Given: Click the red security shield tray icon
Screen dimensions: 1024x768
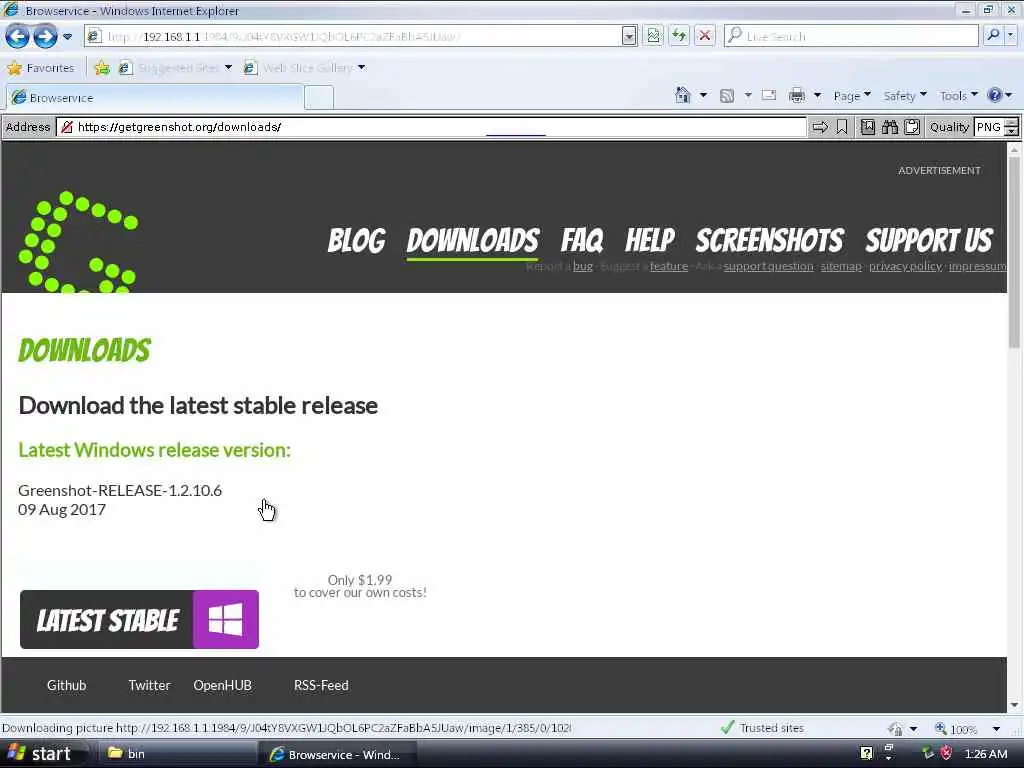Looking at the screenshot, I should [946, 754].
